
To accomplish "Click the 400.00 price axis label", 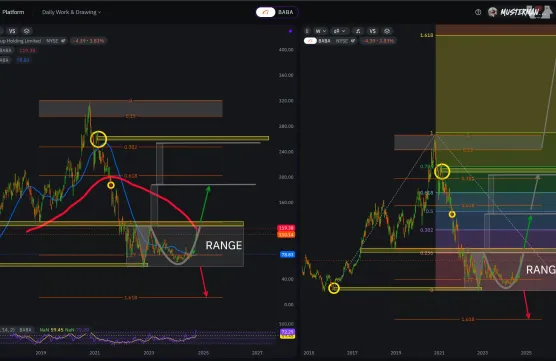I will click(x=286, y=50).
